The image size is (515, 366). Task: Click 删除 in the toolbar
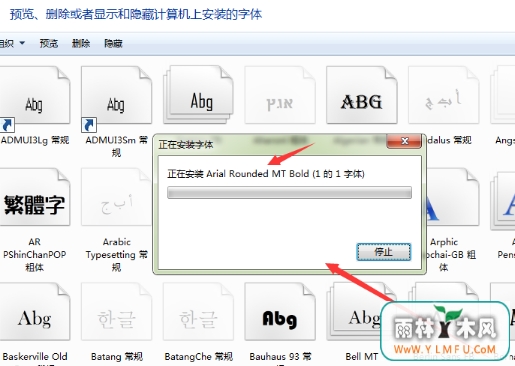point(81,43)
